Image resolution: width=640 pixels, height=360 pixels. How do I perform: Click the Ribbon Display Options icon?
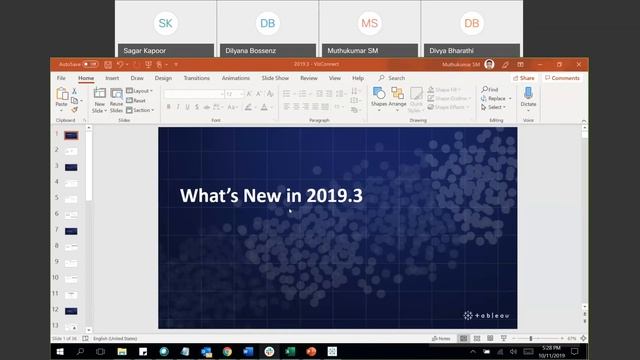[520, 64]
